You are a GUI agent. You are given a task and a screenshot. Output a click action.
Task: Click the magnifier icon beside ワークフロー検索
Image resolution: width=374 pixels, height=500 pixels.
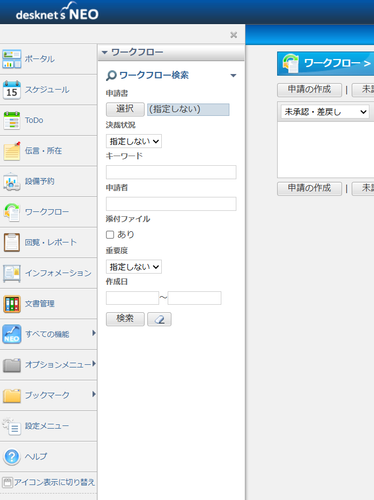(111, 76)
